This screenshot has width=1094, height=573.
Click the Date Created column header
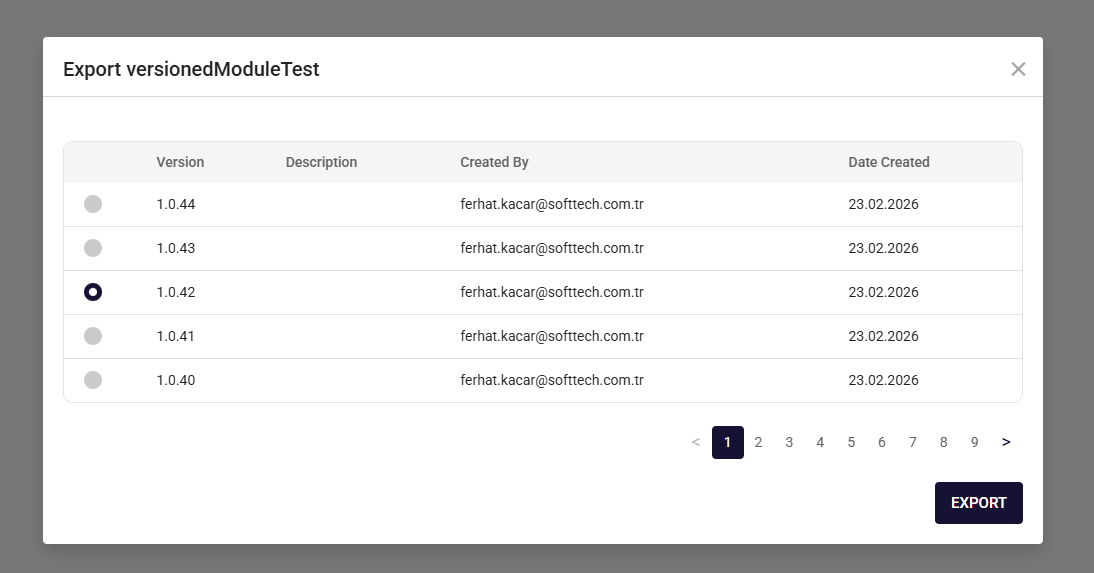(888, 162)
